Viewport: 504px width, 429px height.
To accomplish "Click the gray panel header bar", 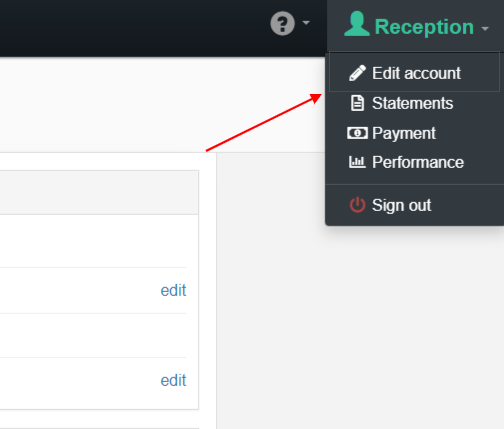I will pyautogui.click(x=99, y=193).
